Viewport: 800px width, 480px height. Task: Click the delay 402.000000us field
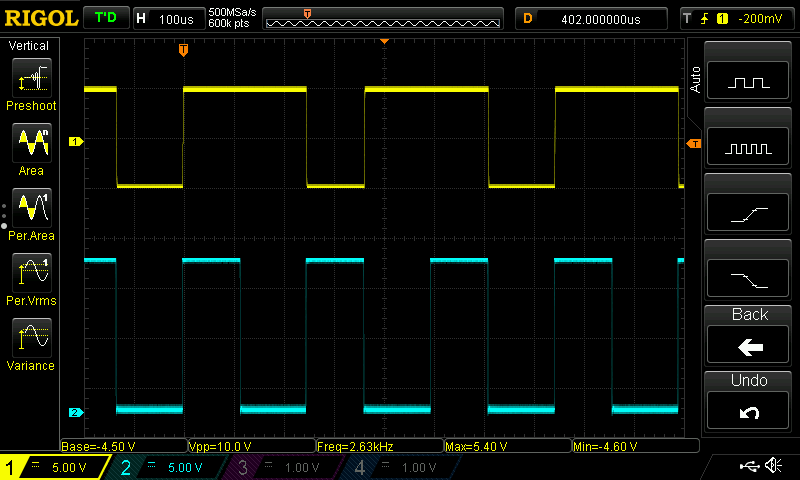point(591,19)
